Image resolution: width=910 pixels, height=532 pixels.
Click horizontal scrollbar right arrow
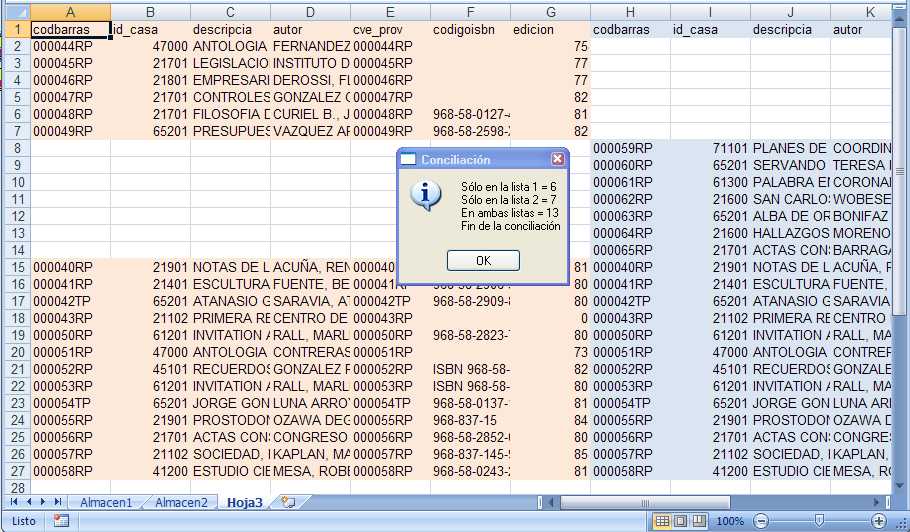pos(877,502)
